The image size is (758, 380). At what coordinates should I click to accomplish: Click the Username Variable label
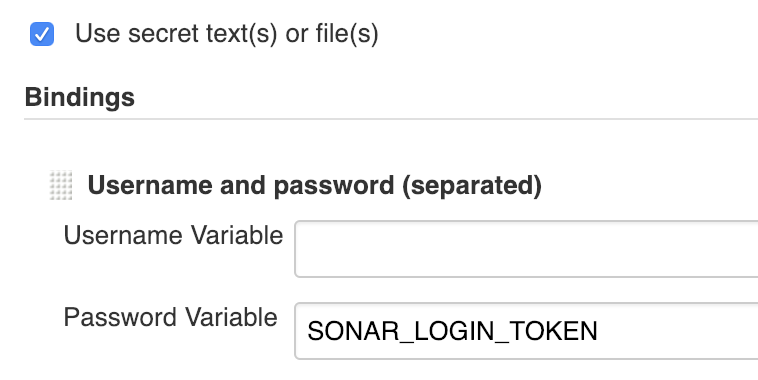(173, 235)
